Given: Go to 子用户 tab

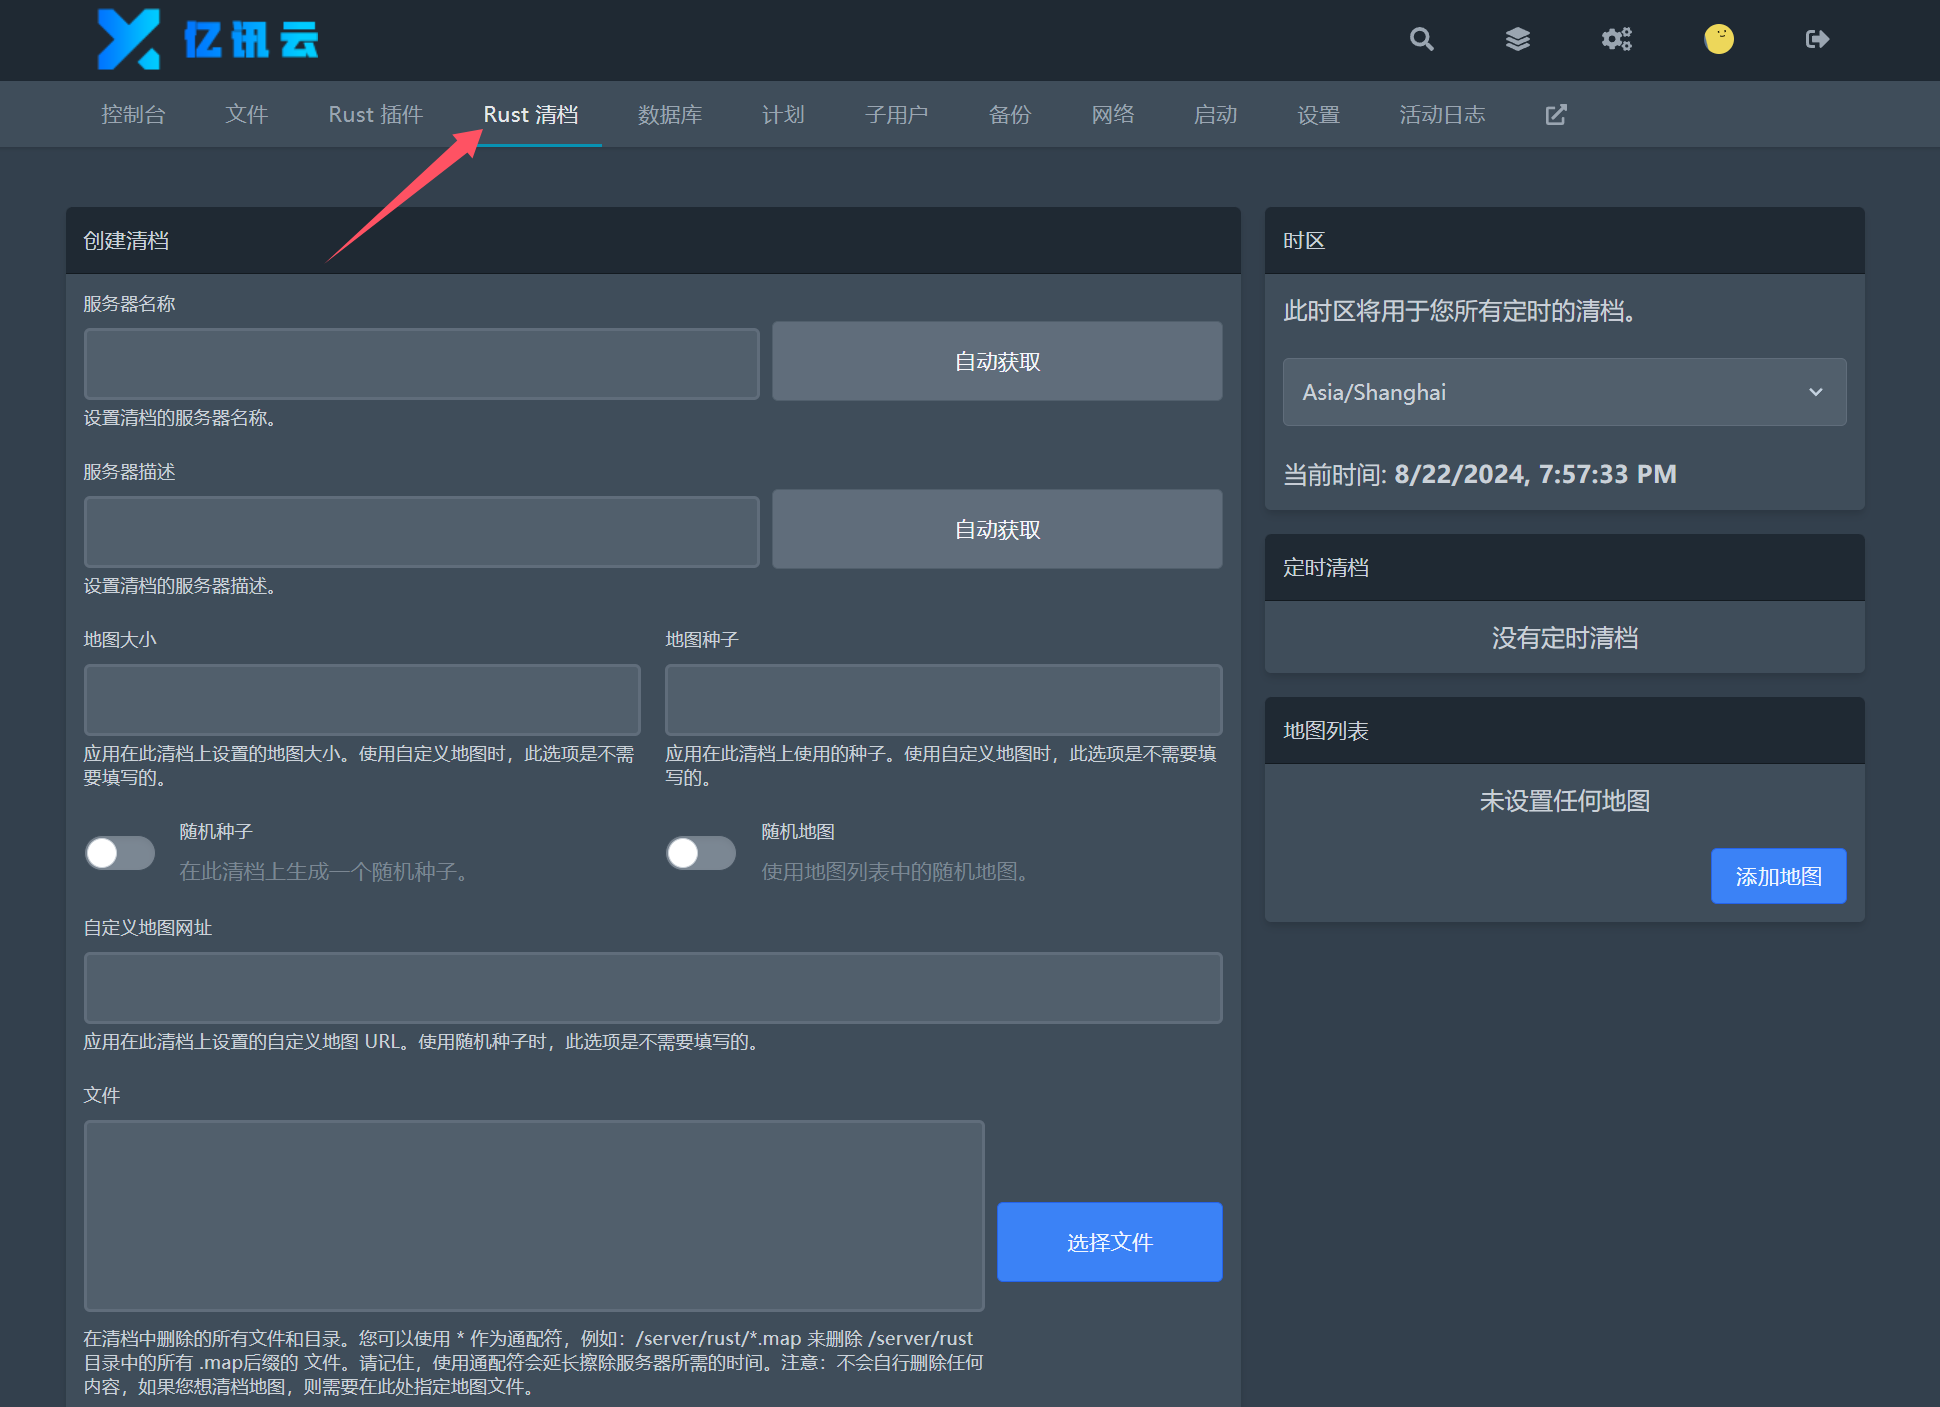Looking at the screenshot, I should click(x=896, y=115).
